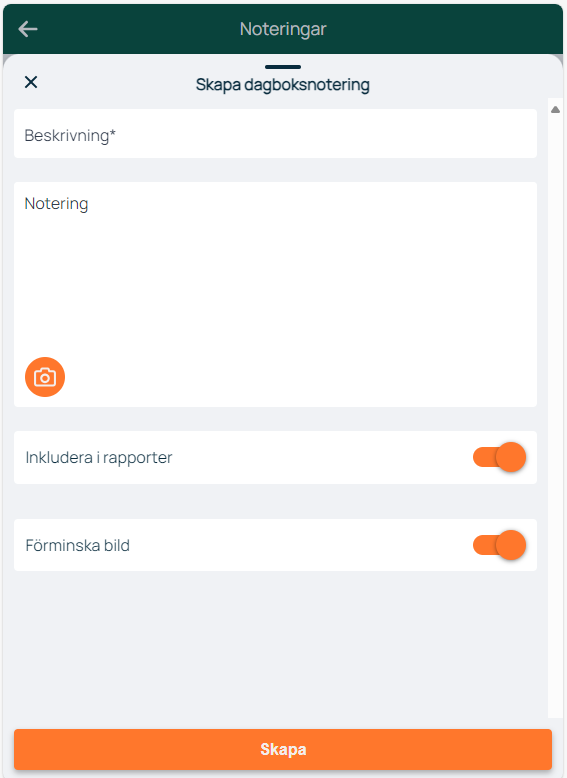Click the Förminska bild label text
The width and height of the screenshot is (567, 778).
tap(77, 545)
